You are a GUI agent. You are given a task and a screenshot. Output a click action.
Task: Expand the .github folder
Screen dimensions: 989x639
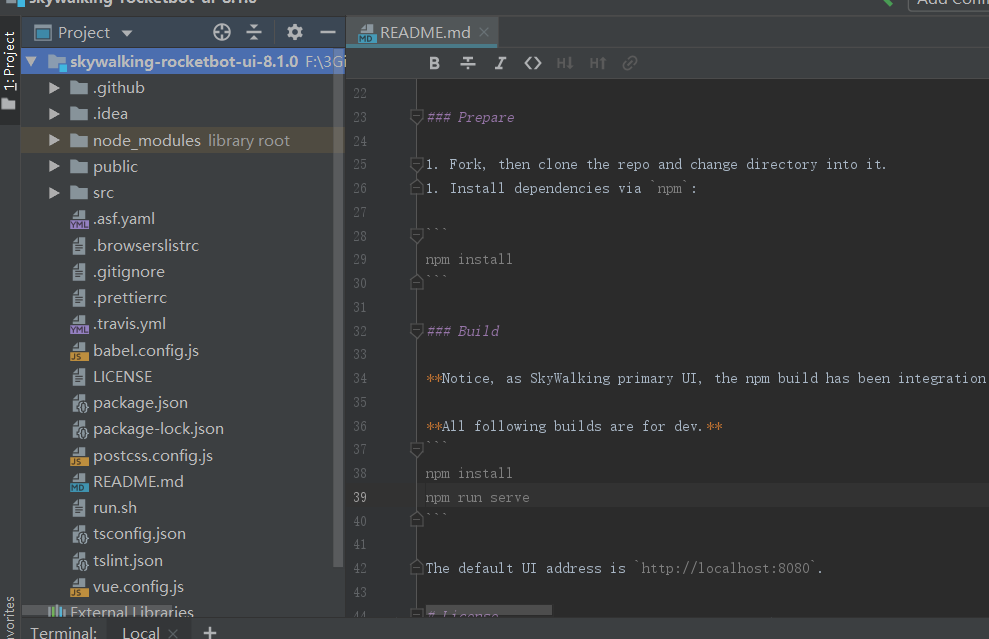click(54, 88)
